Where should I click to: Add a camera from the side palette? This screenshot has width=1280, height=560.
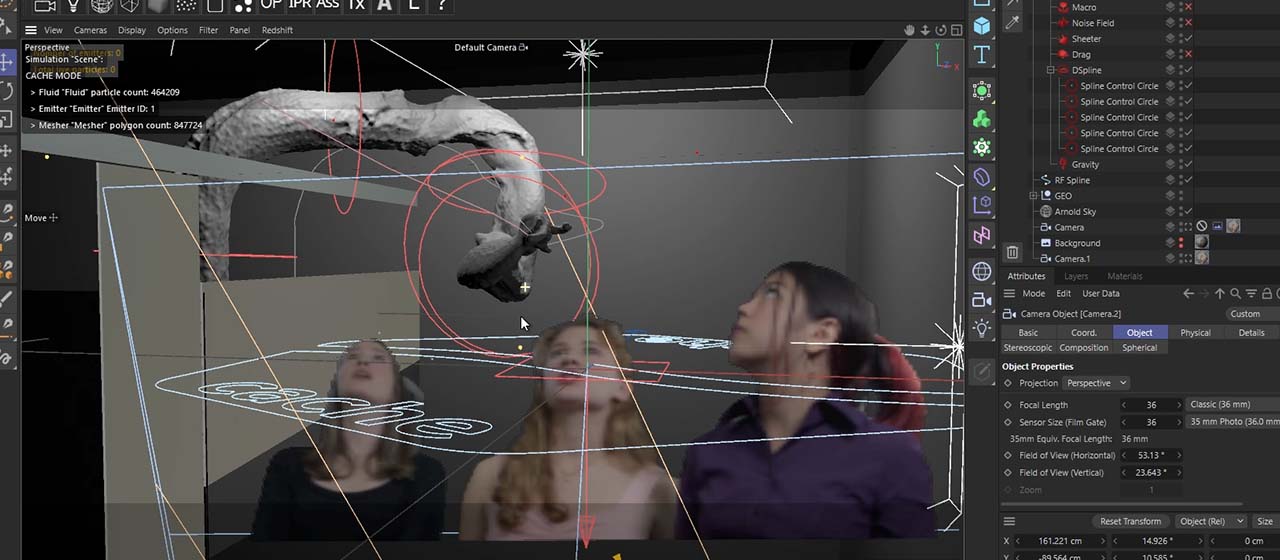coord(982,300)
